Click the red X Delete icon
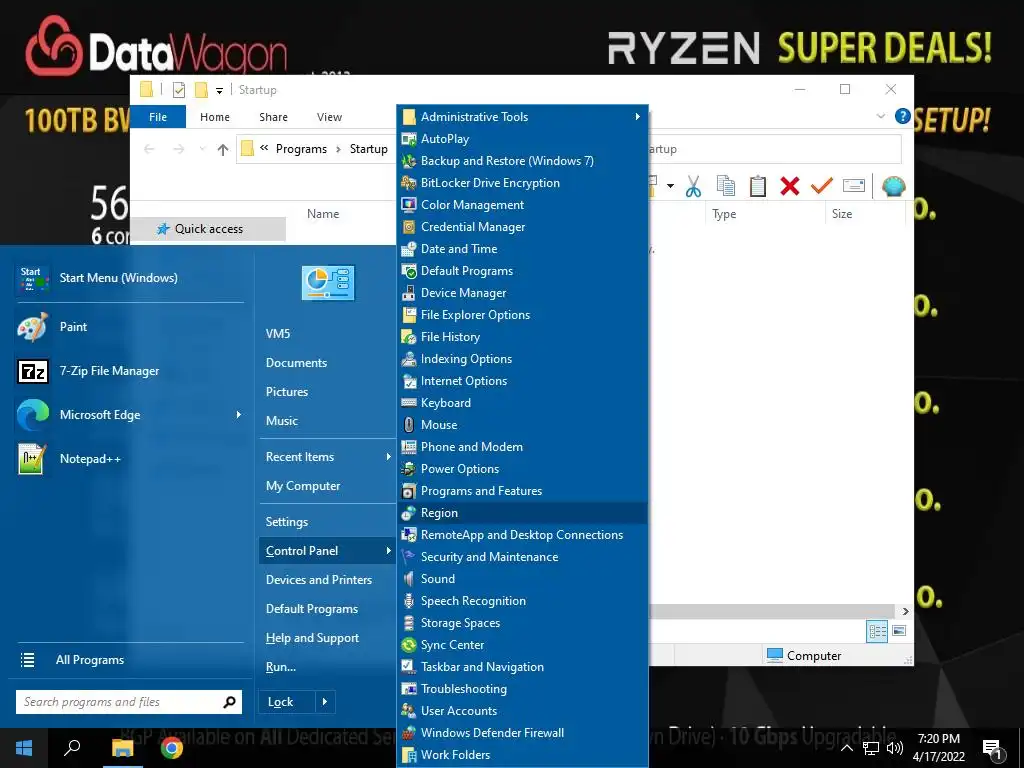The height and width of the screenshot is (768, 1024). [x=790, y=186]
